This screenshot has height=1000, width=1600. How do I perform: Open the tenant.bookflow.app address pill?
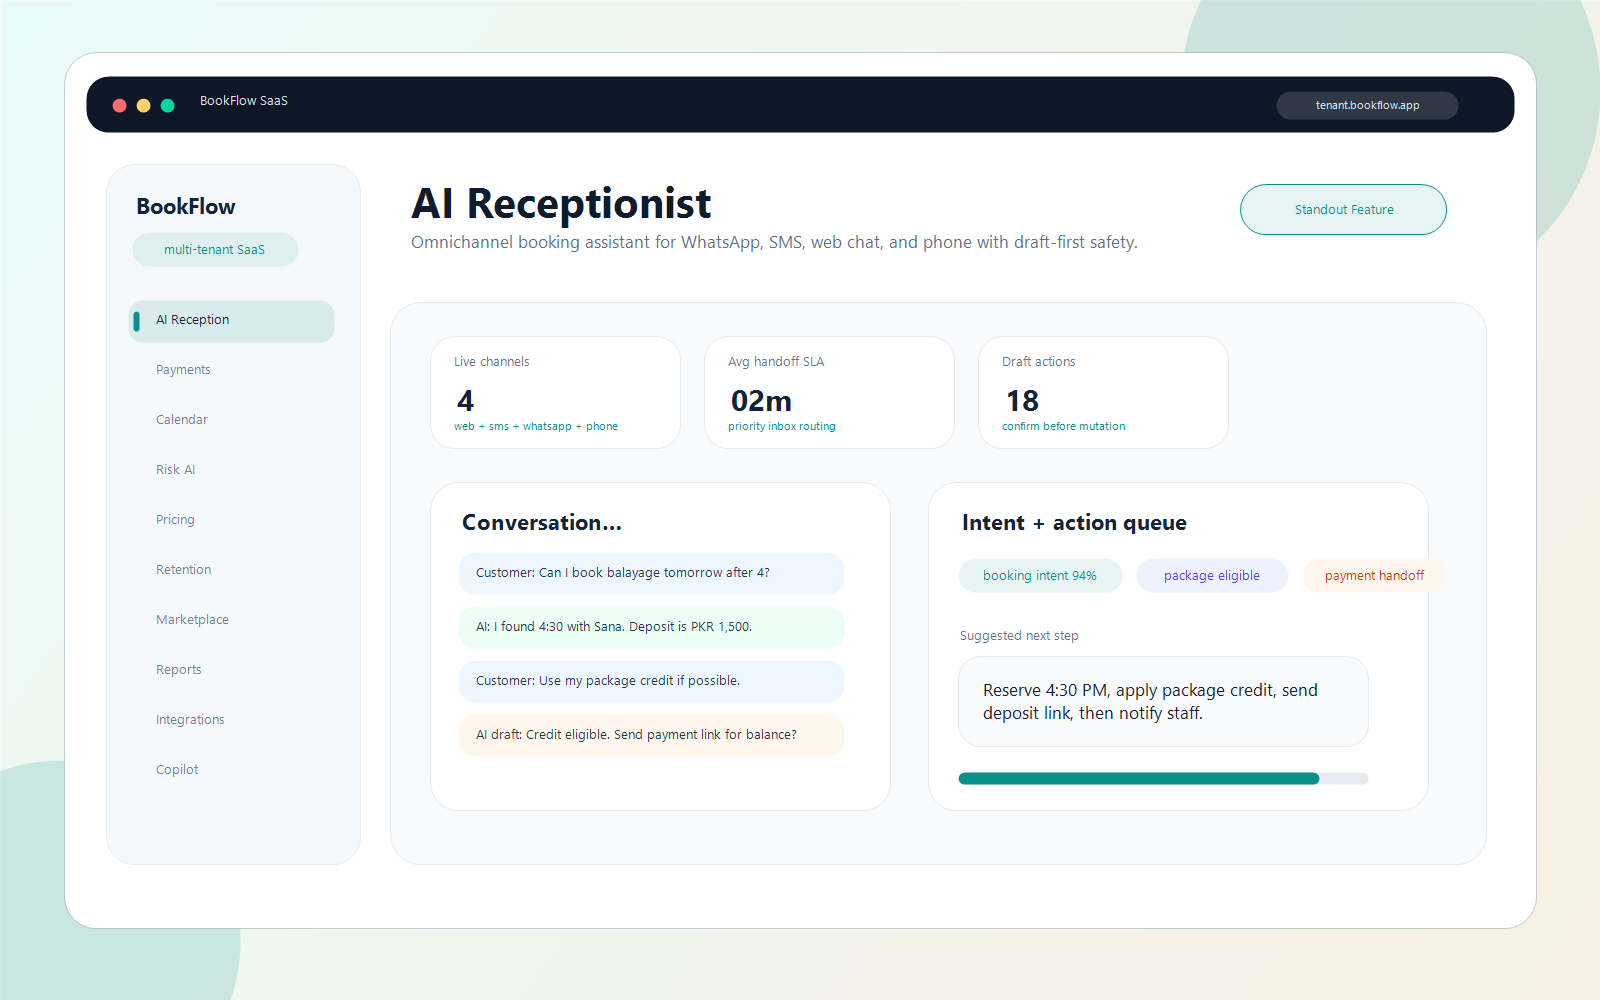tap(1367, 105)
